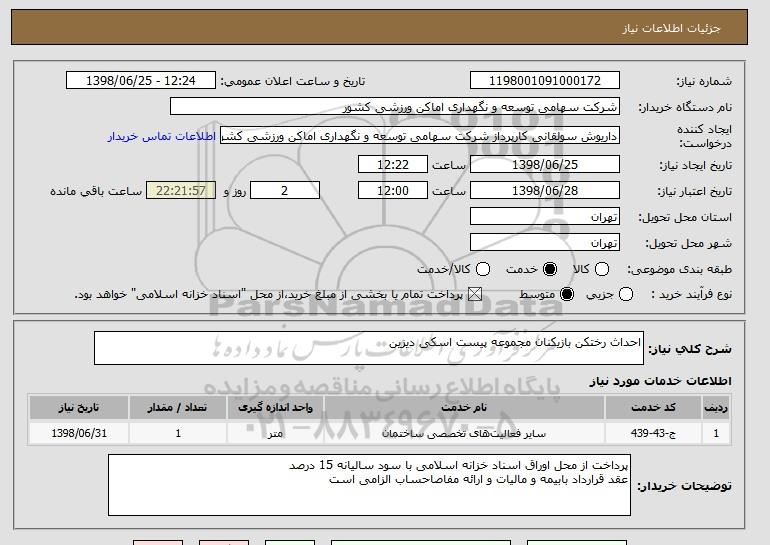Click the شهر محل تحویل field
The image size is (770, 545).
545,243
